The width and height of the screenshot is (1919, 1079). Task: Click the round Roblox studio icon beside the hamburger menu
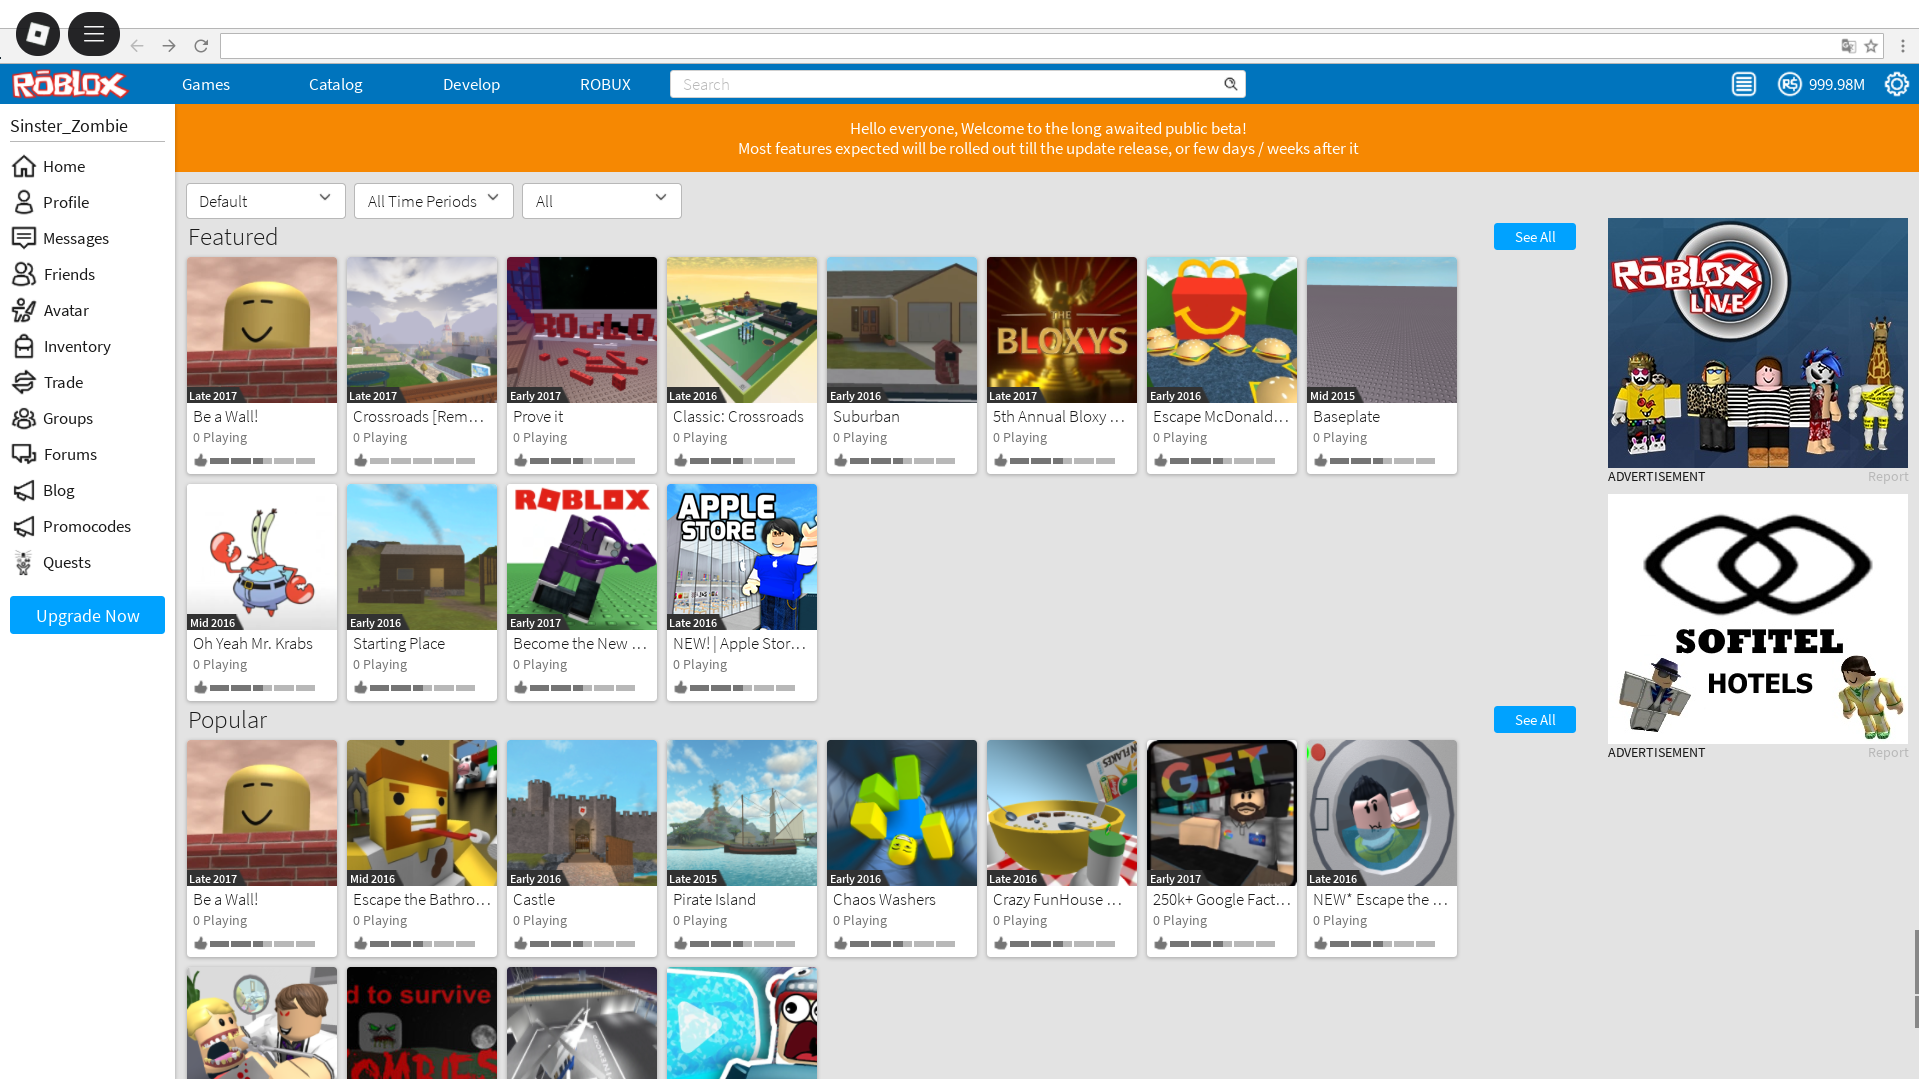point(38,35)
